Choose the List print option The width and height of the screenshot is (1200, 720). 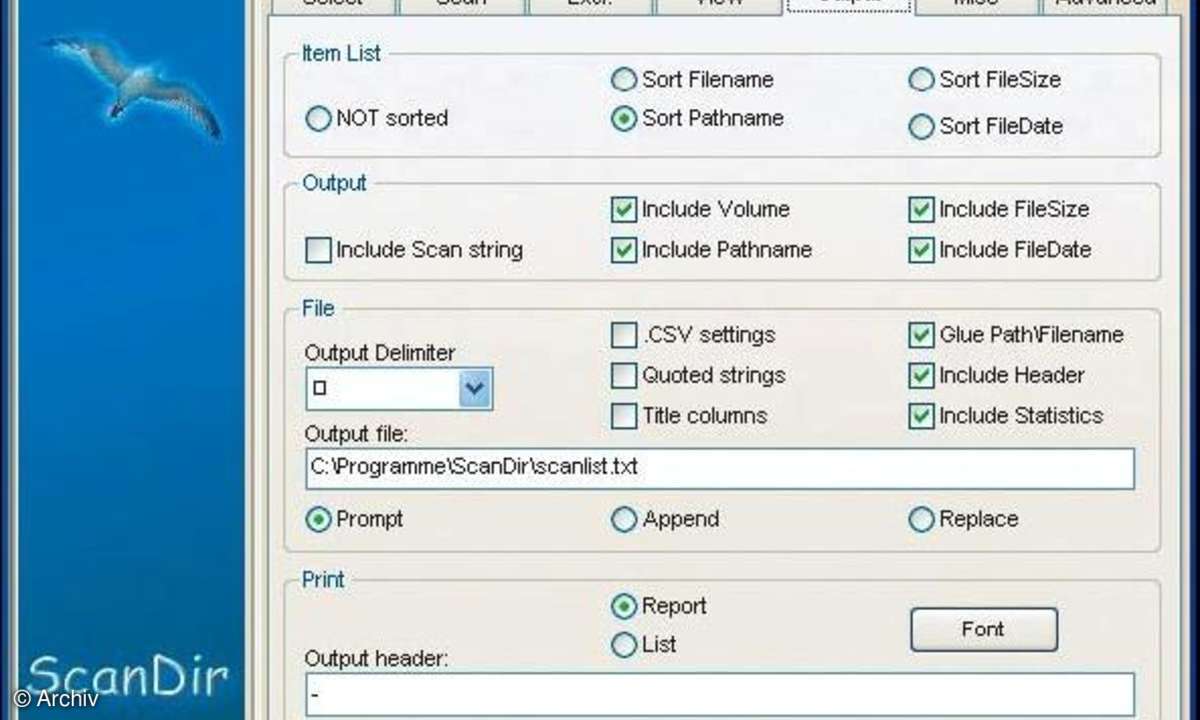click(x=624, y=645)
